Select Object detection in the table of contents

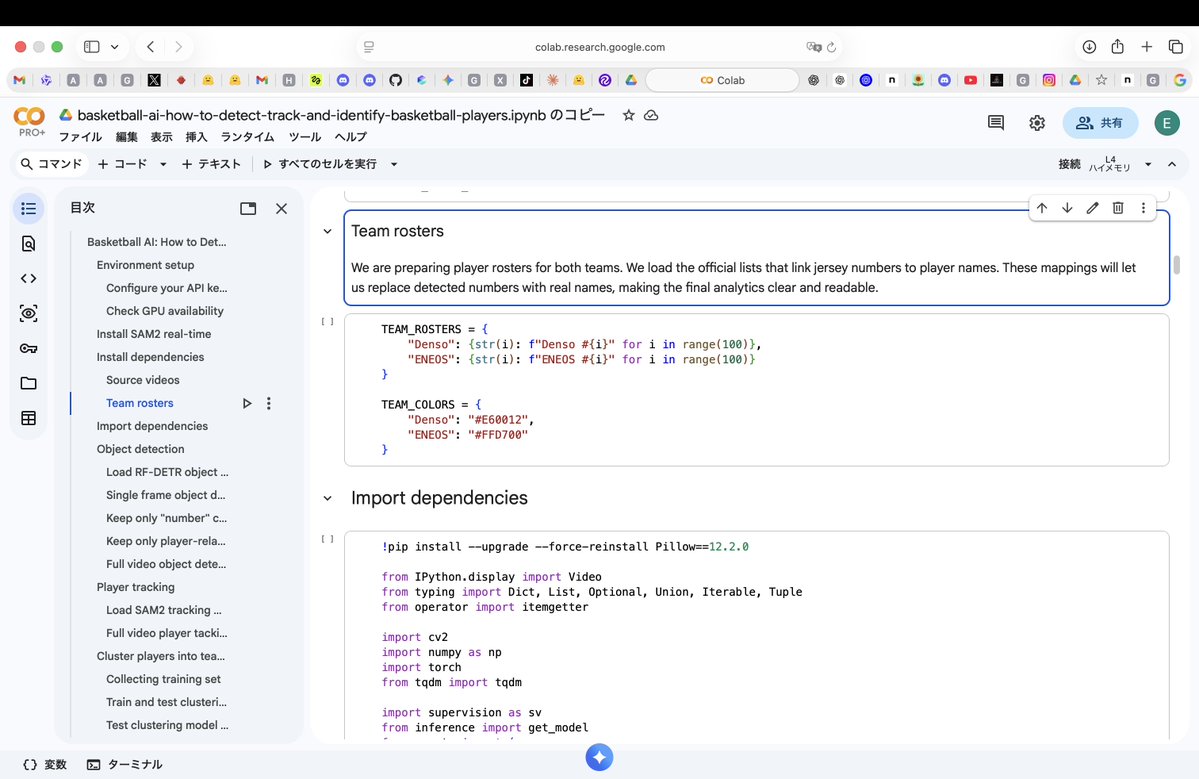141,449
